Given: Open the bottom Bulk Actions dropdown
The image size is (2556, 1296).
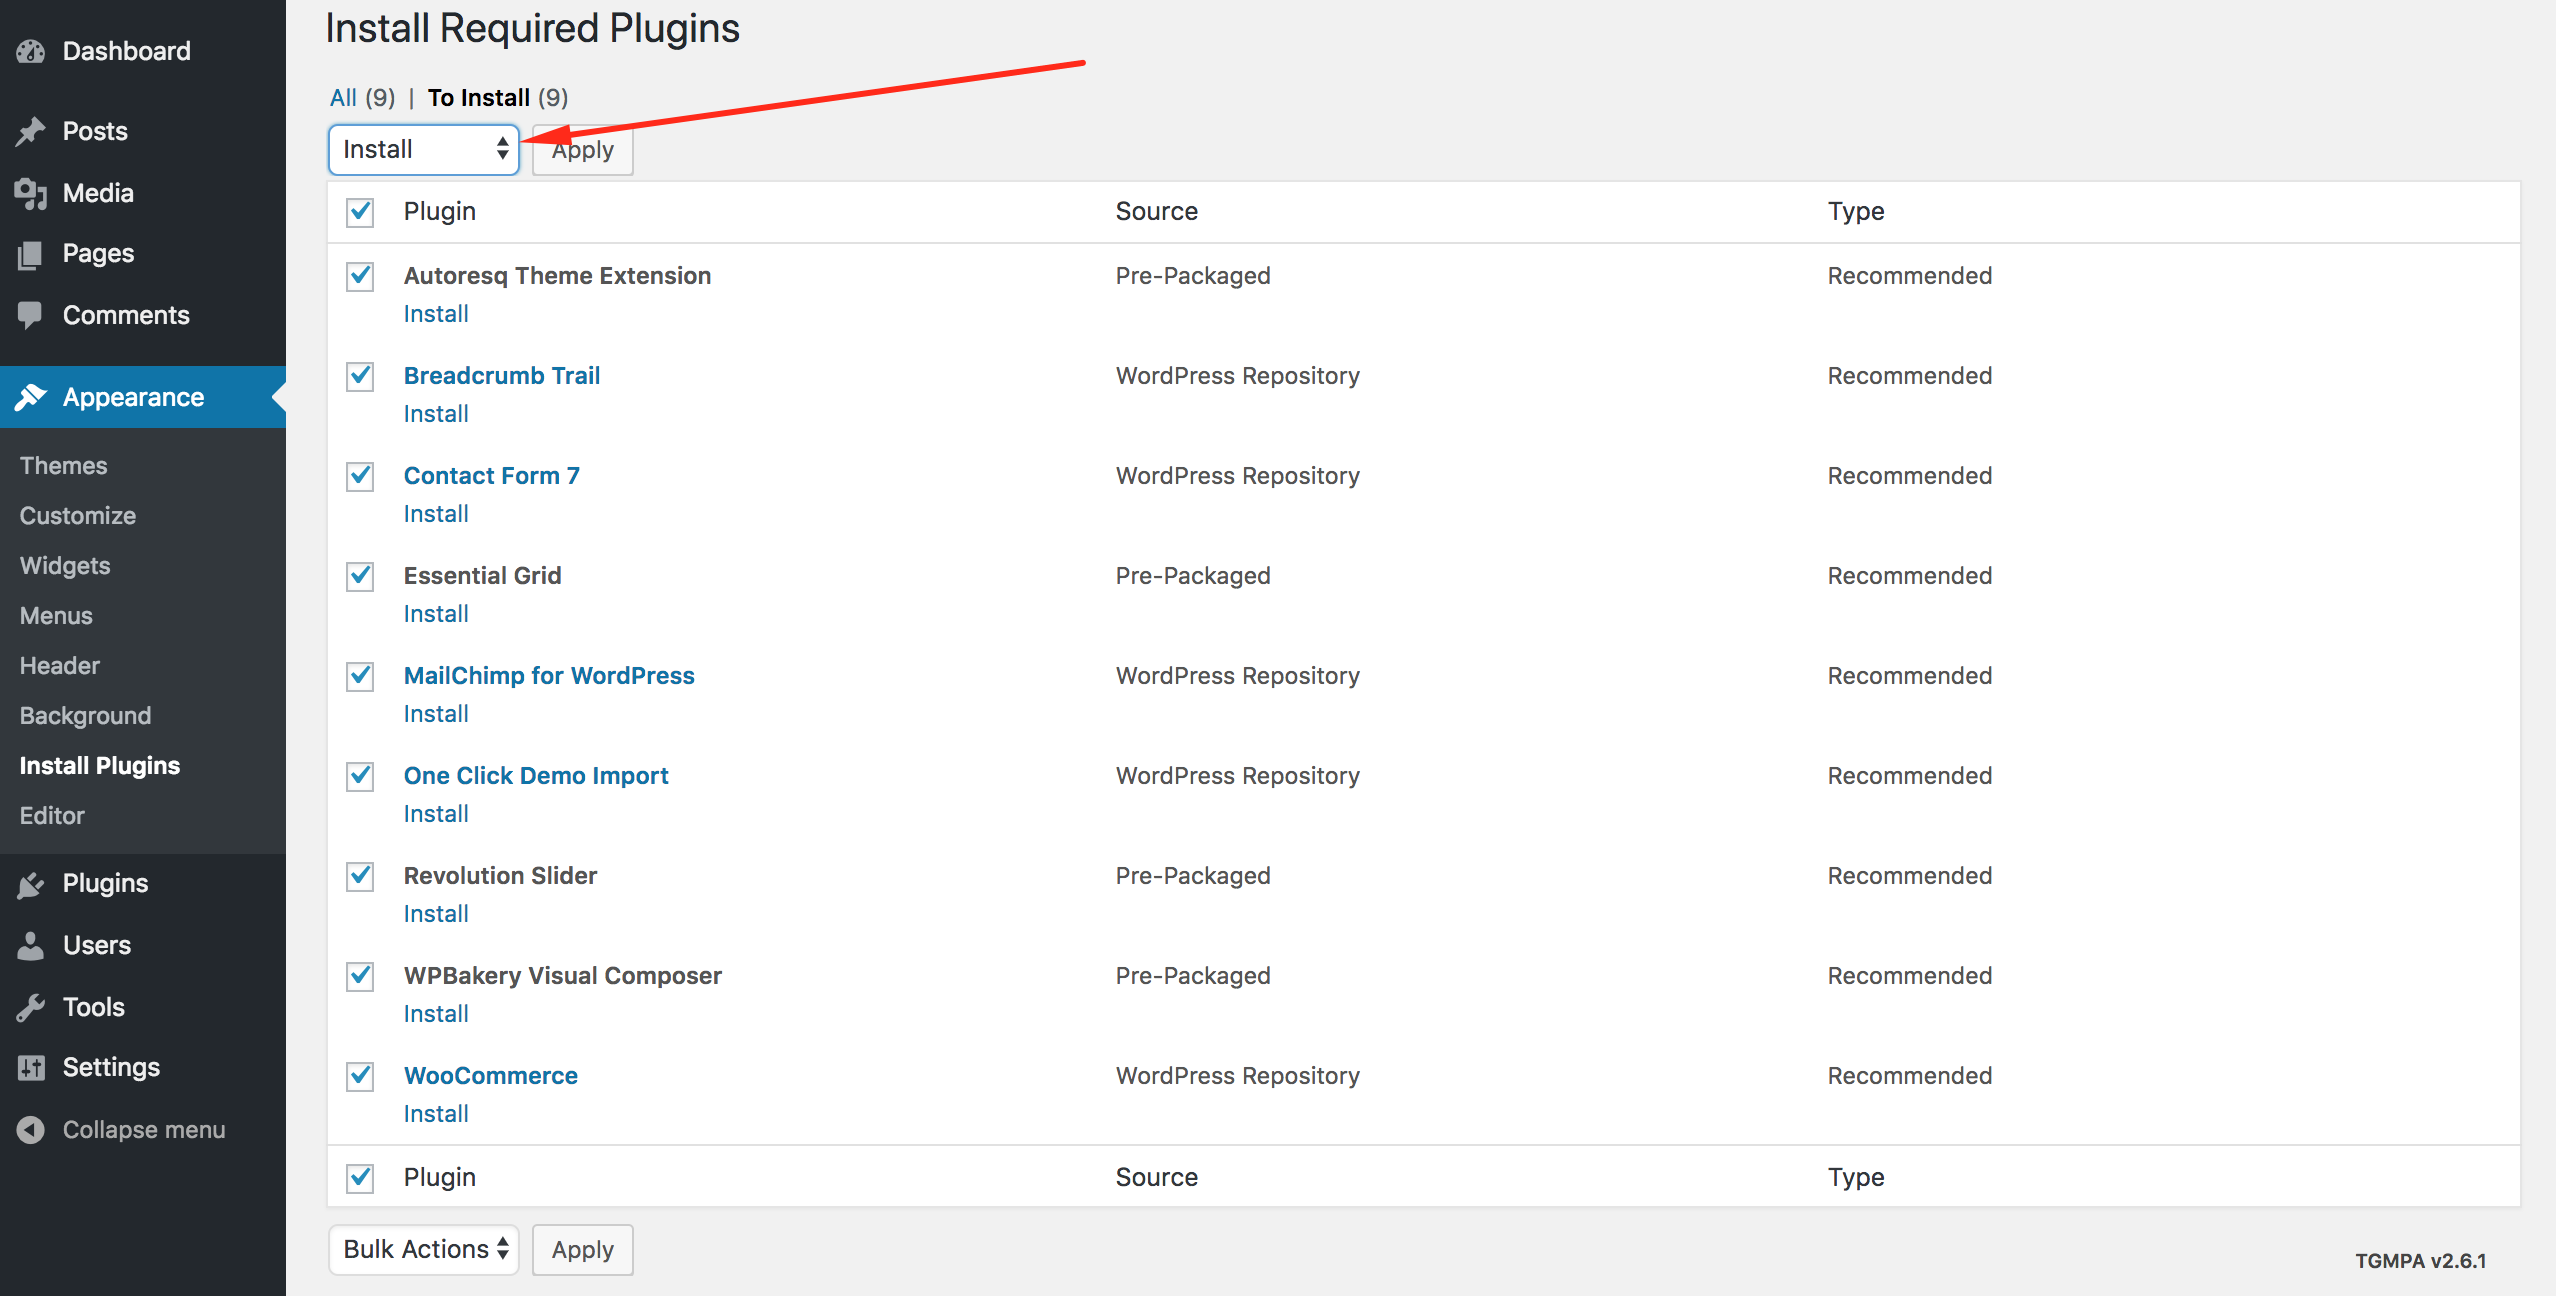Looking at the screenshot, I should click(424, 1250).
